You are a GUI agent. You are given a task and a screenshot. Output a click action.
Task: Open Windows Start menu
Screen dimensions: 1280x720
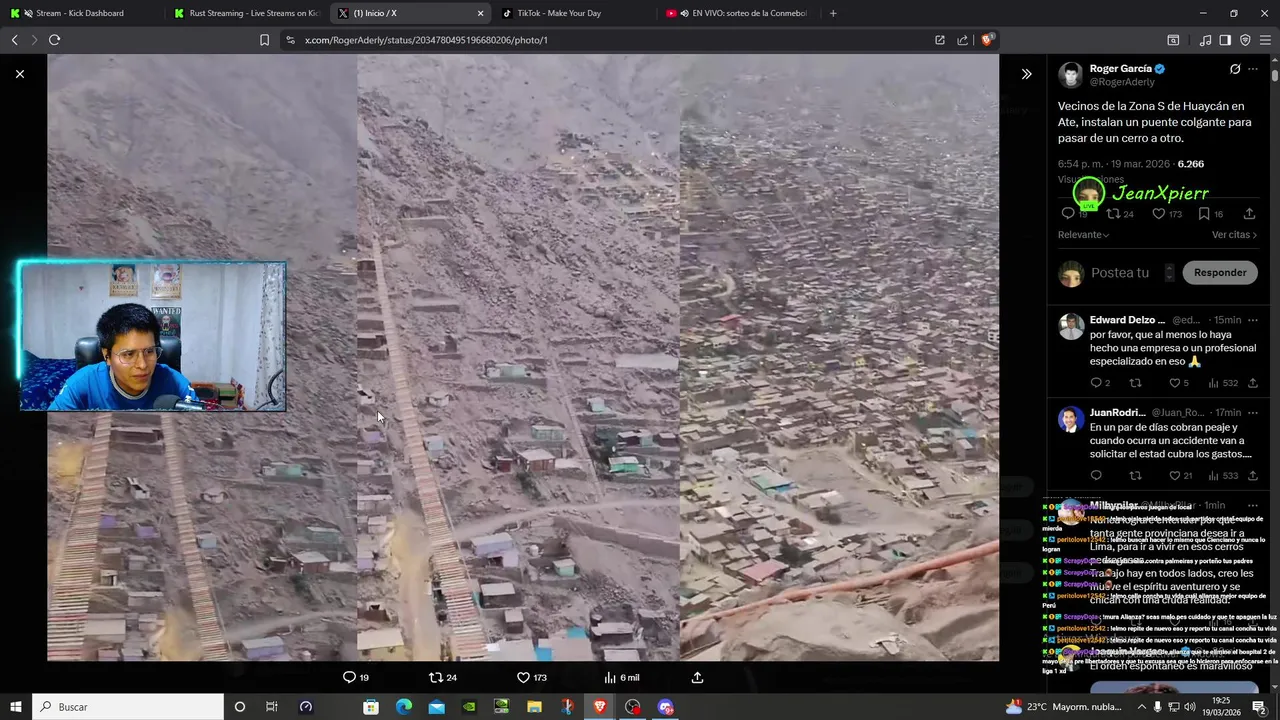[15, 707]
